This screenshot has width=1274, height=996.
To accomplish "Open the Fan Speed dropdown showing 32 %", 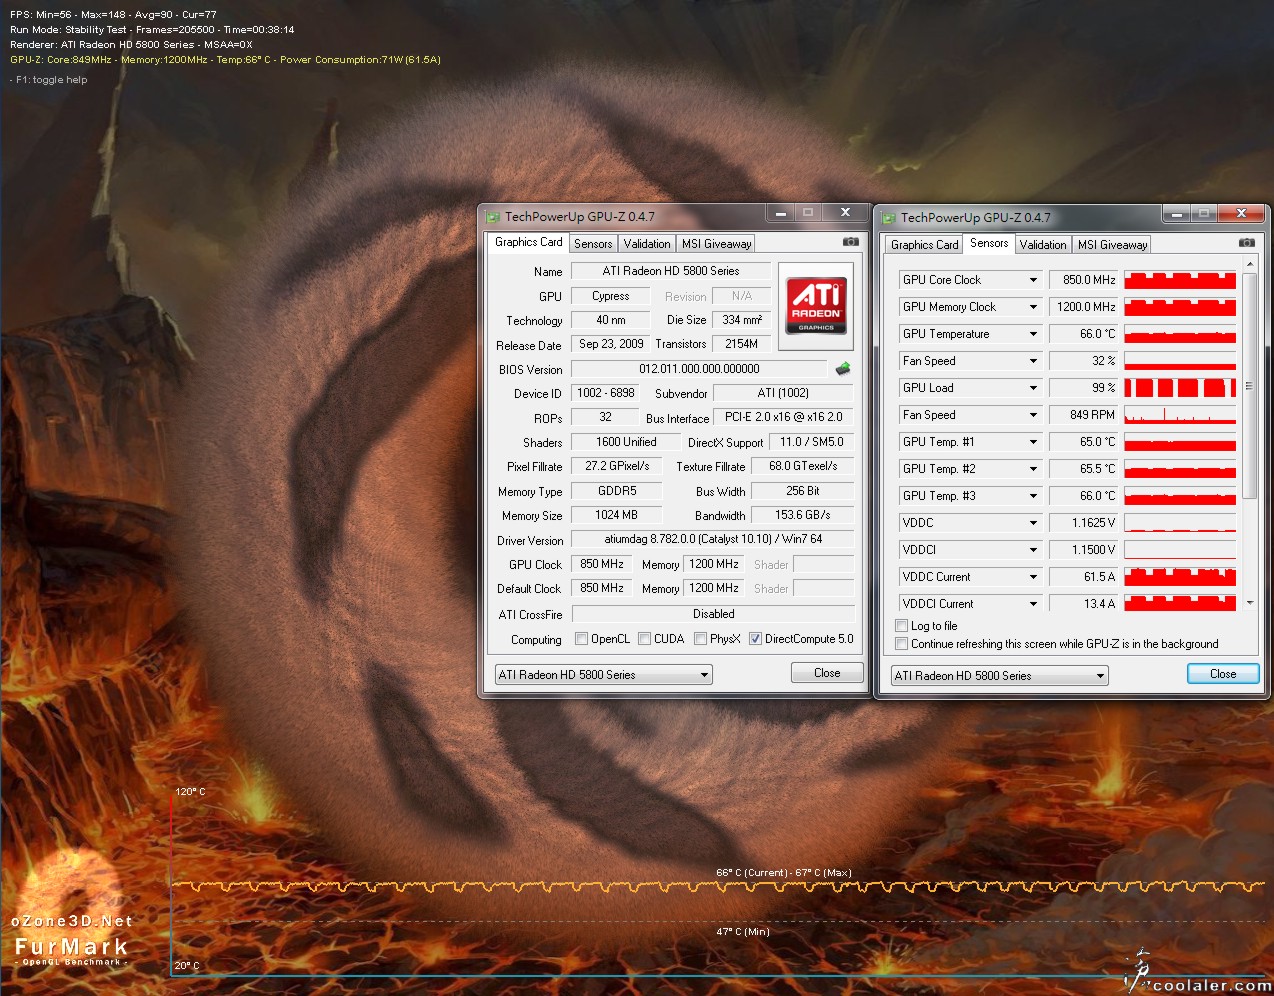I will (x=1033, y=361).
